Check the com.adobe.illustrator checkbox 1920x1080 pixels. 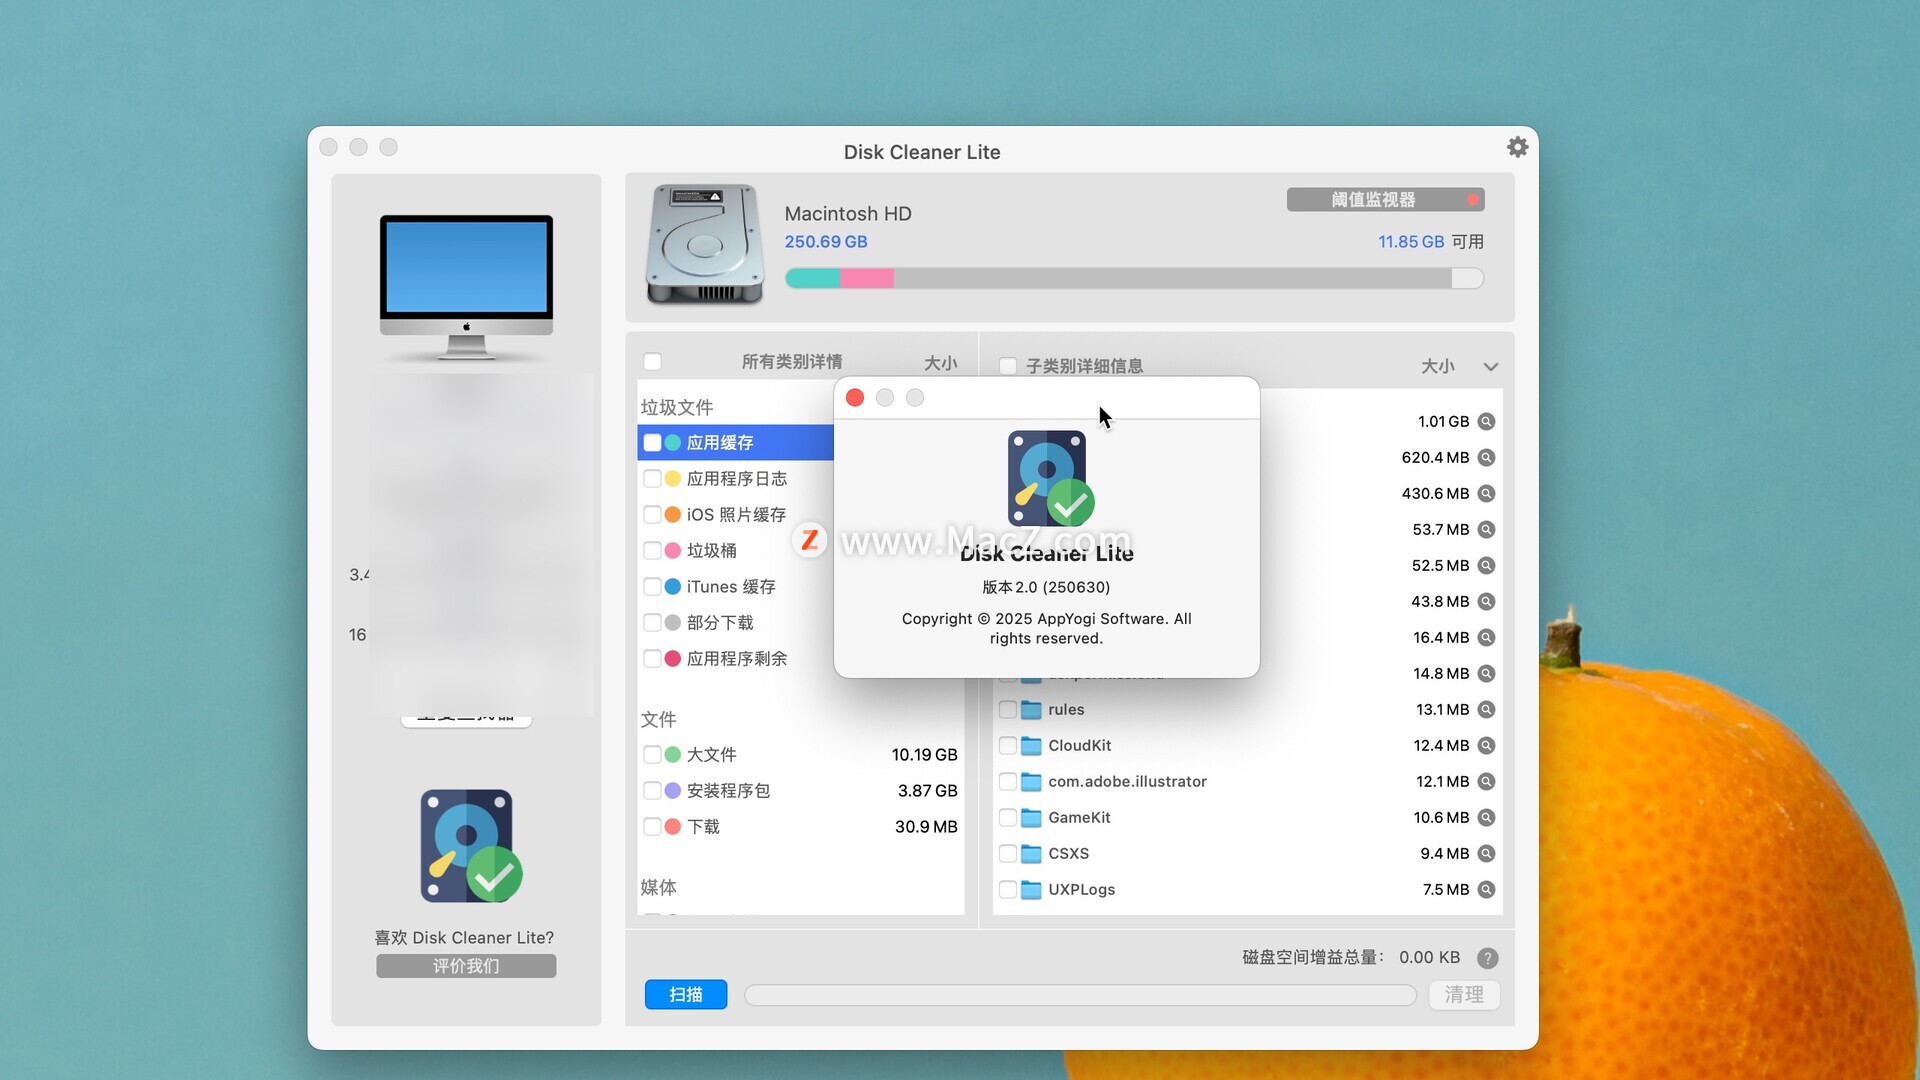(1008, 782)
